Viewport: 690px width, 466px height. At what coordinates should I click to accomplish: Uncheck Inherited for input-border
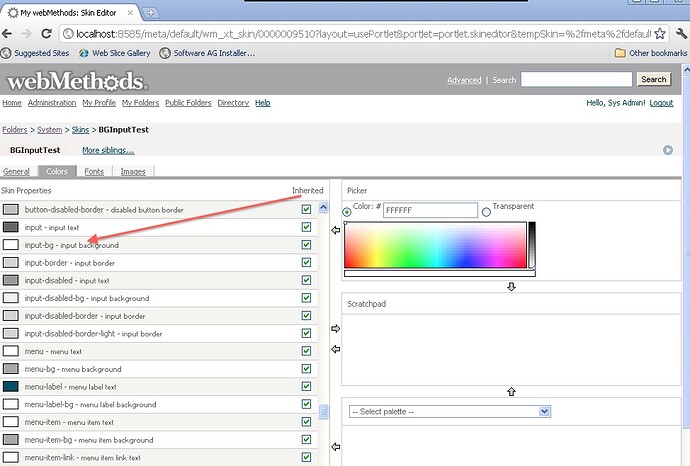(x=307, y=262)
